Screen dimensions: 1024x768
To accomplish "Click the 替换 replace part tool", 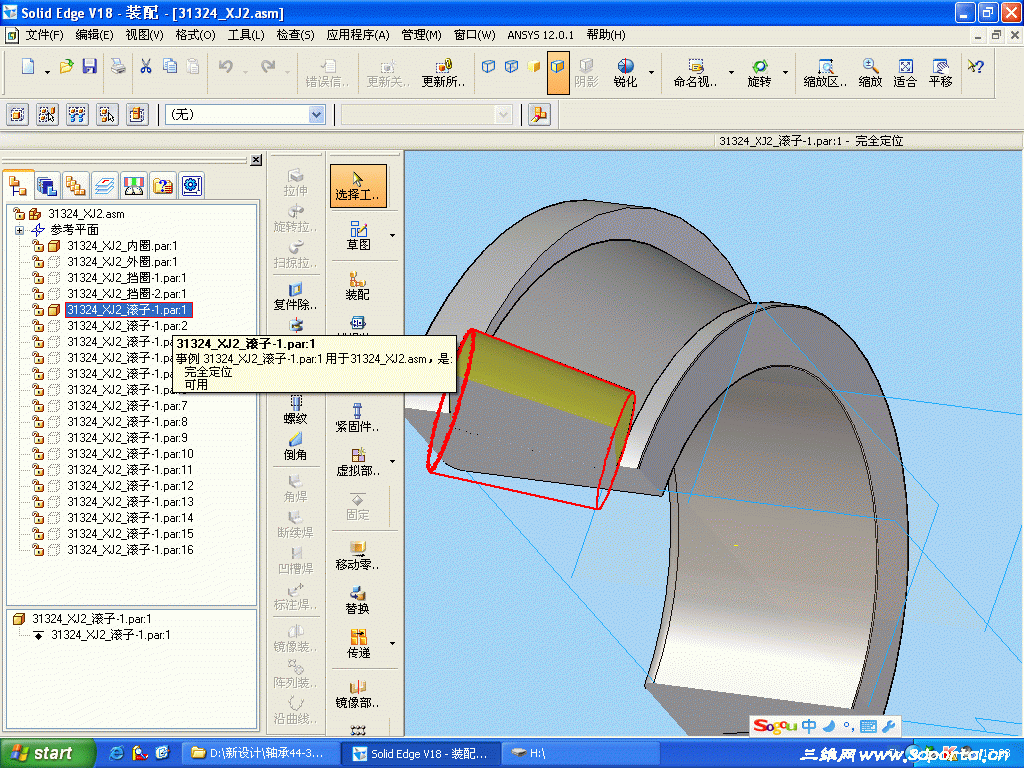I will click(x=357, y=600).
